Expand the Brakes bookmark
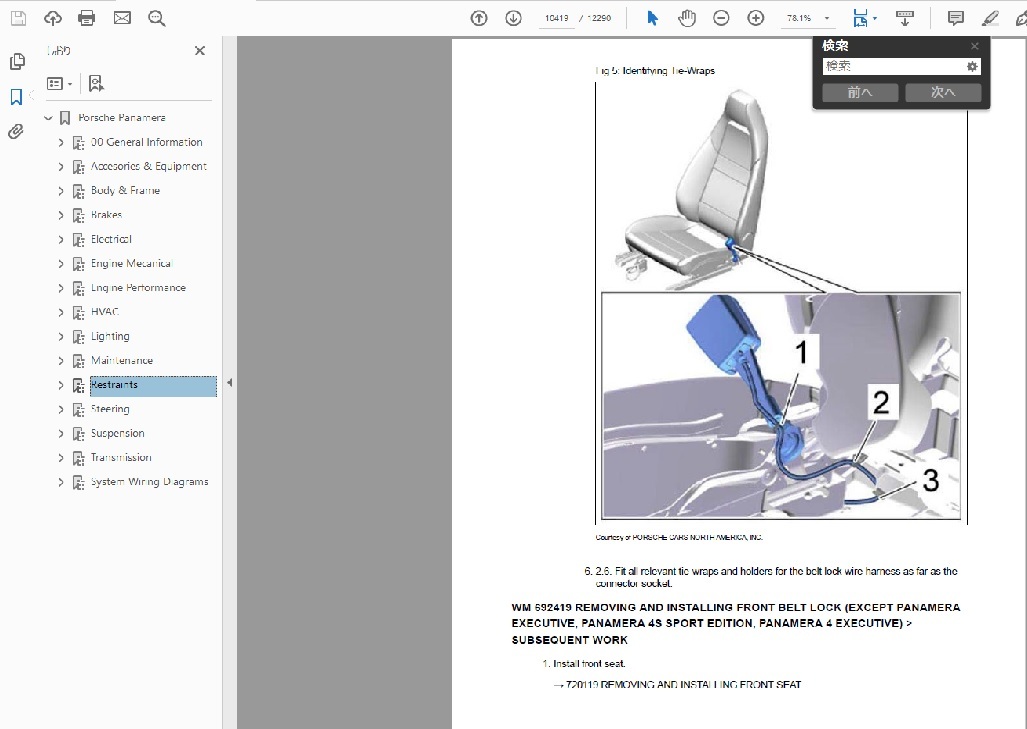Image resolution: width=1027 pixels, height=729 pixels. click(61, 215)
